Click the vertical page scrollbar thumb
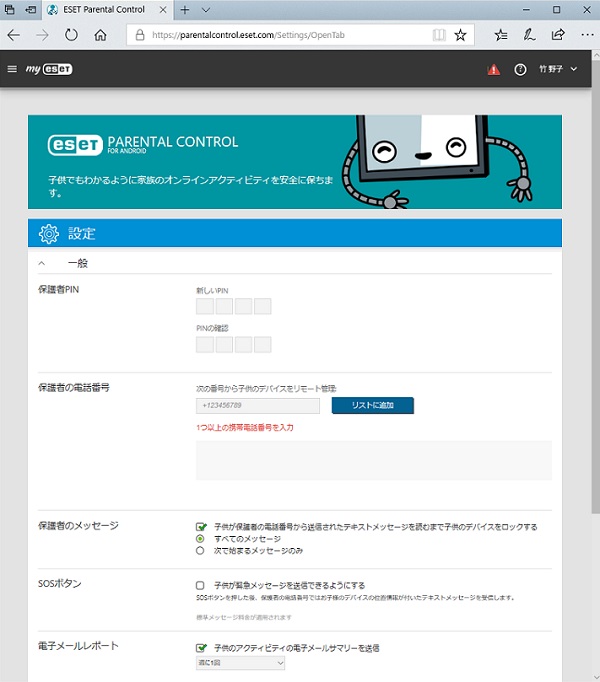Image resolution: width=600 pixels, height=682 pixels. [x=596, y=287]
